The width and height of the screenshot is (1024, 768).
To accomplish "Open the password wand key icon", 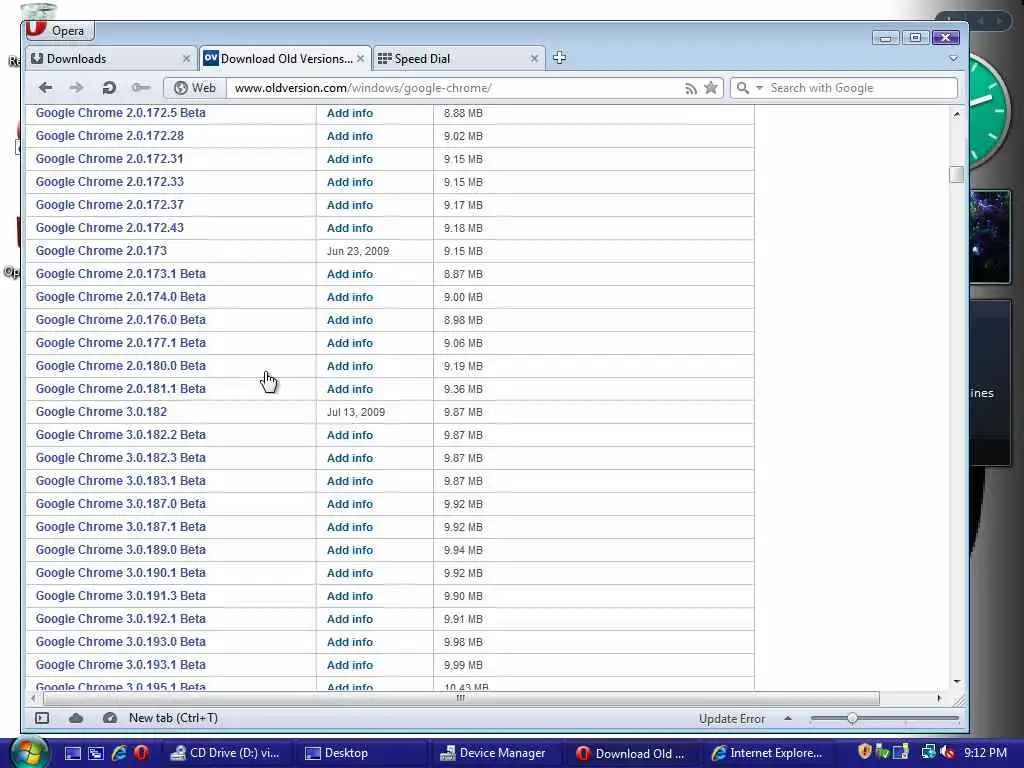I will click(140, 88).
